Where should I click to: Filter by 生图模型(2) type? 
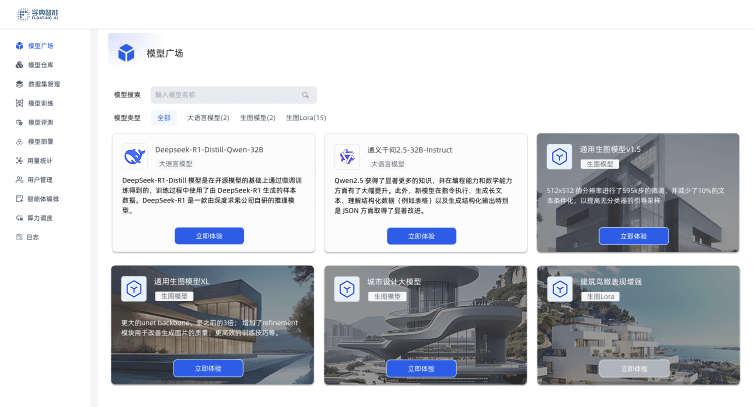(x=257, y=118)
